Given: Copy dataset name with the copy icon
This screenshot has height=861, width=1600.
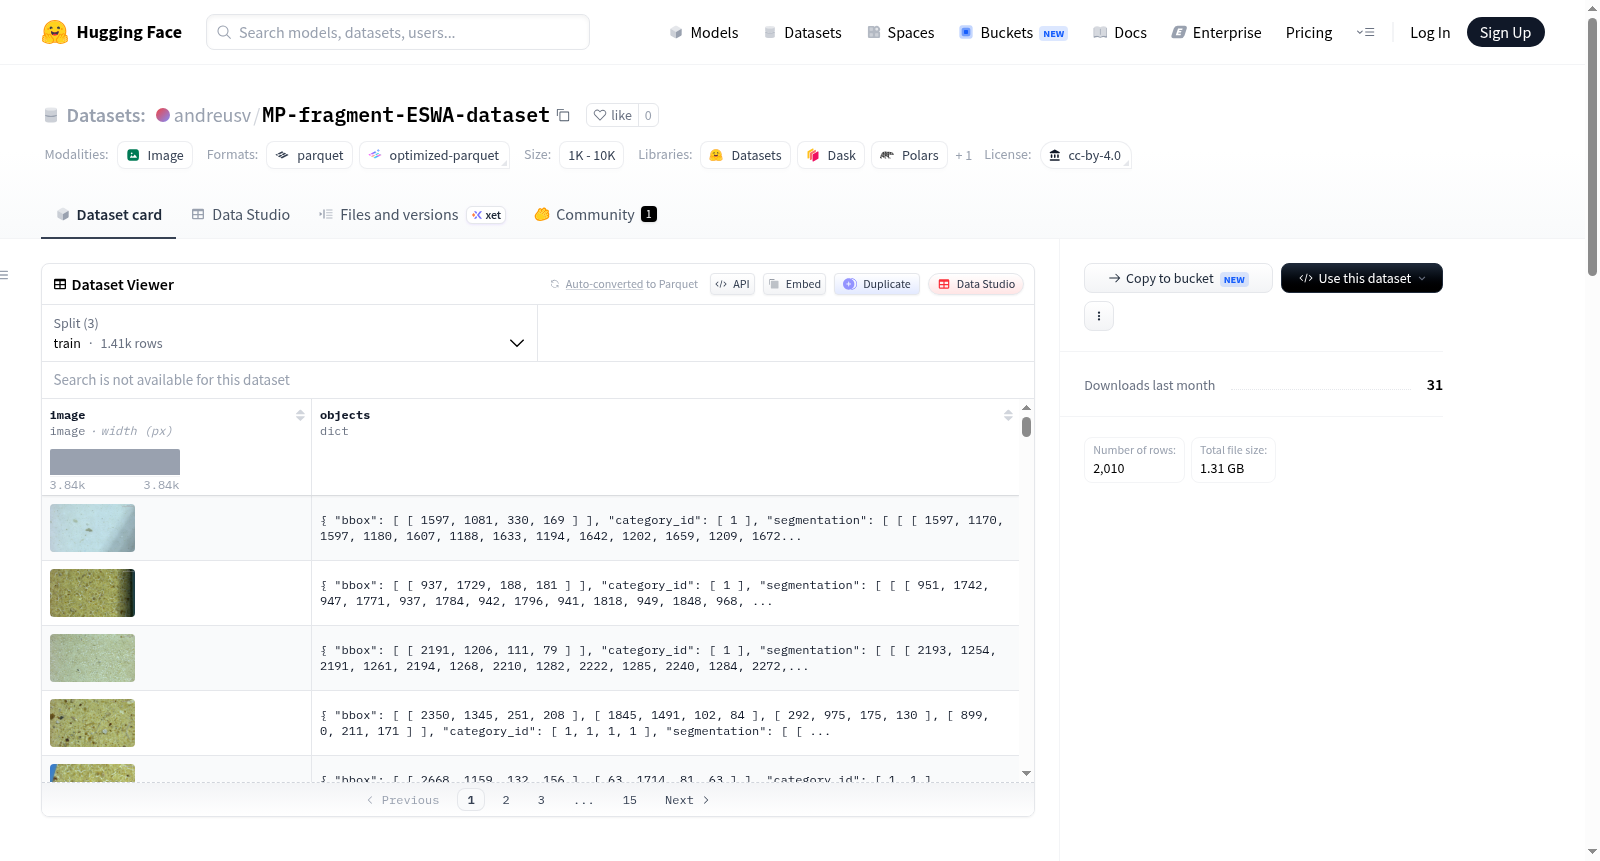Looking at the screenshot, I should 563,115.
